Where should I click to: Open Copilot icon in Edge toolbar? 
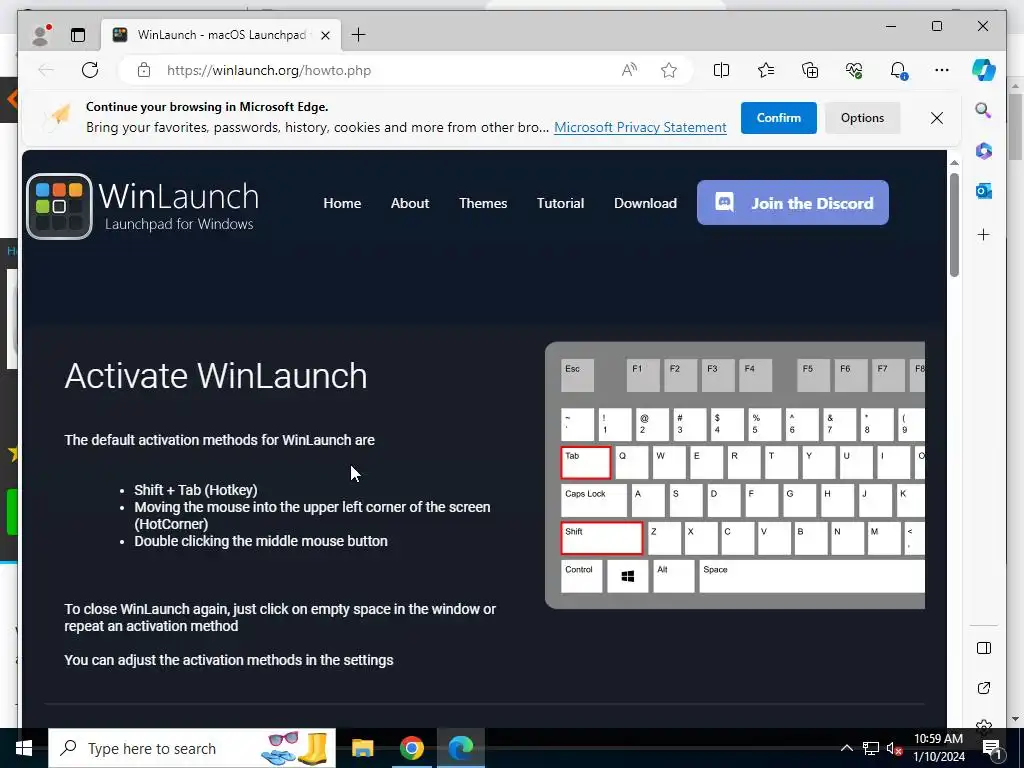[984, 70]
